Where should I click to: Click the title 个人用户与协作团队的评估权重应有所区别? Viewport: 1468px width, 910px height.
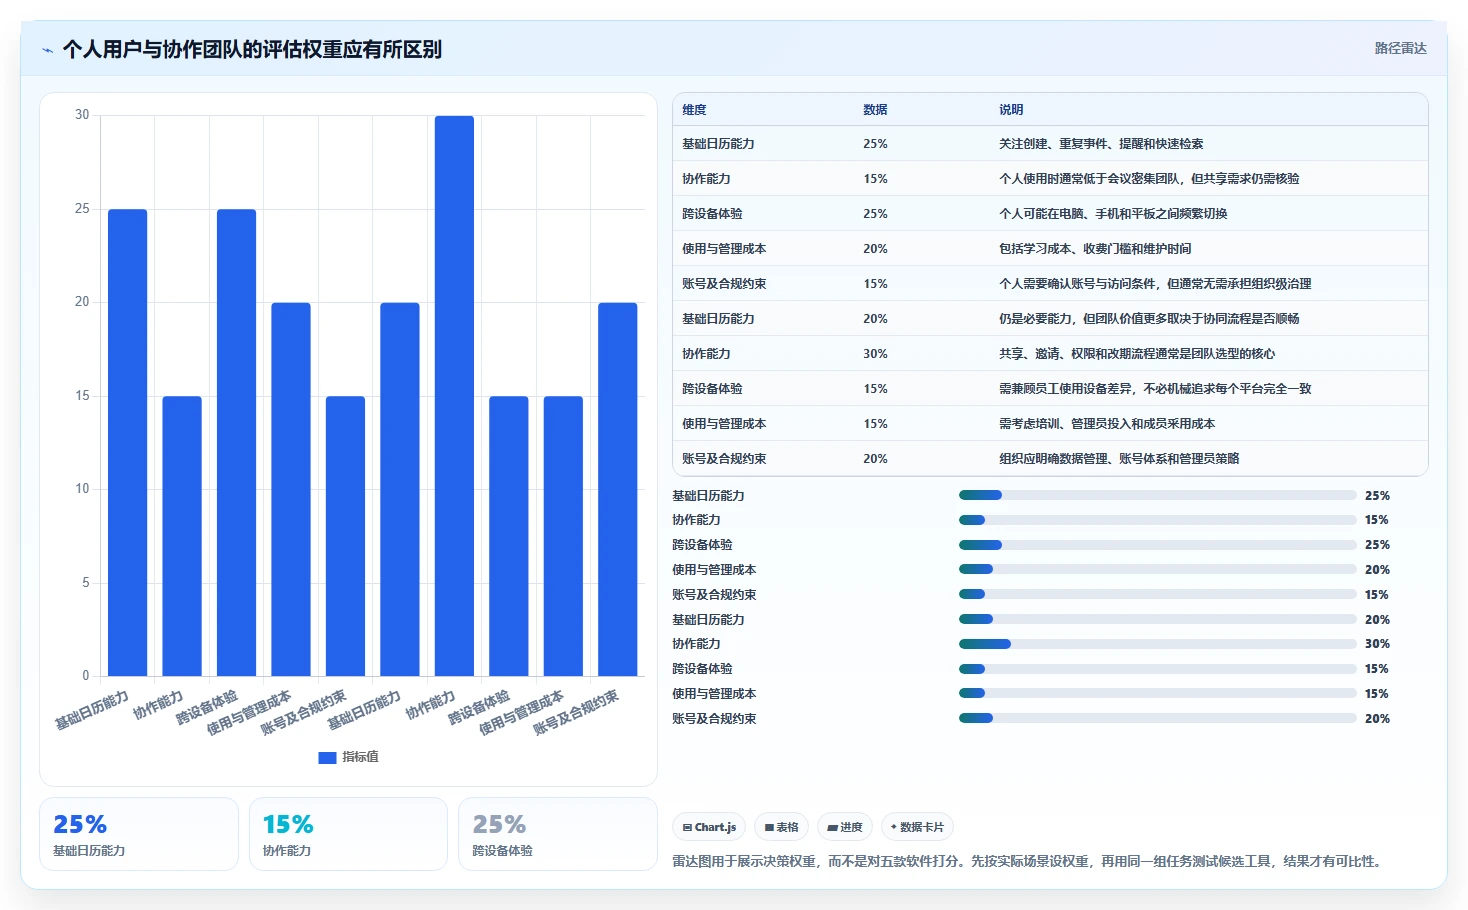point(252,49)
